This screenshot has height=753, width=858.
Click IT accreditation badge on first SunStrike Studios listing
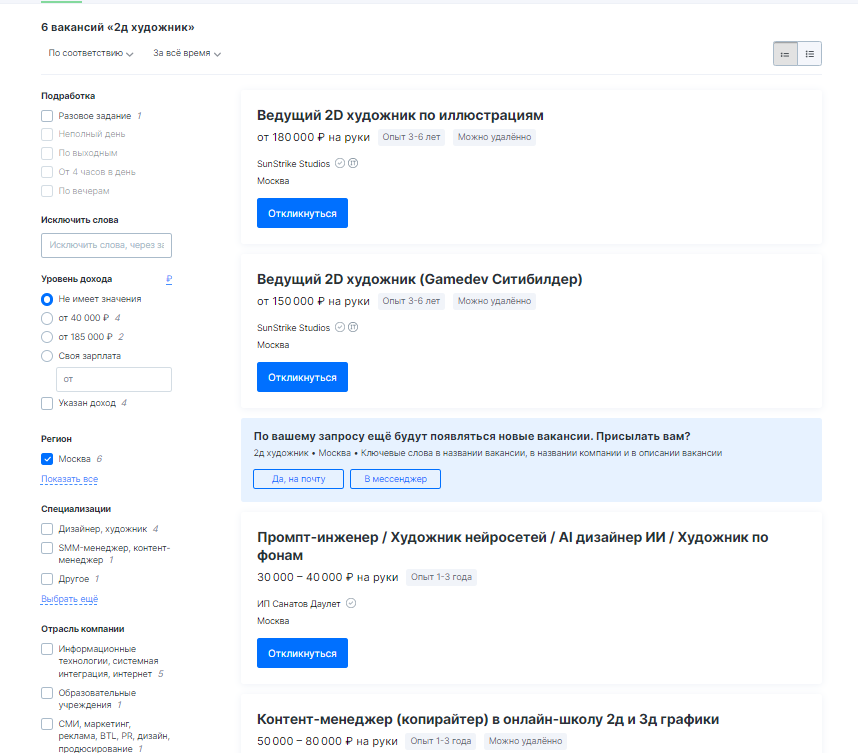click(353, 164)
